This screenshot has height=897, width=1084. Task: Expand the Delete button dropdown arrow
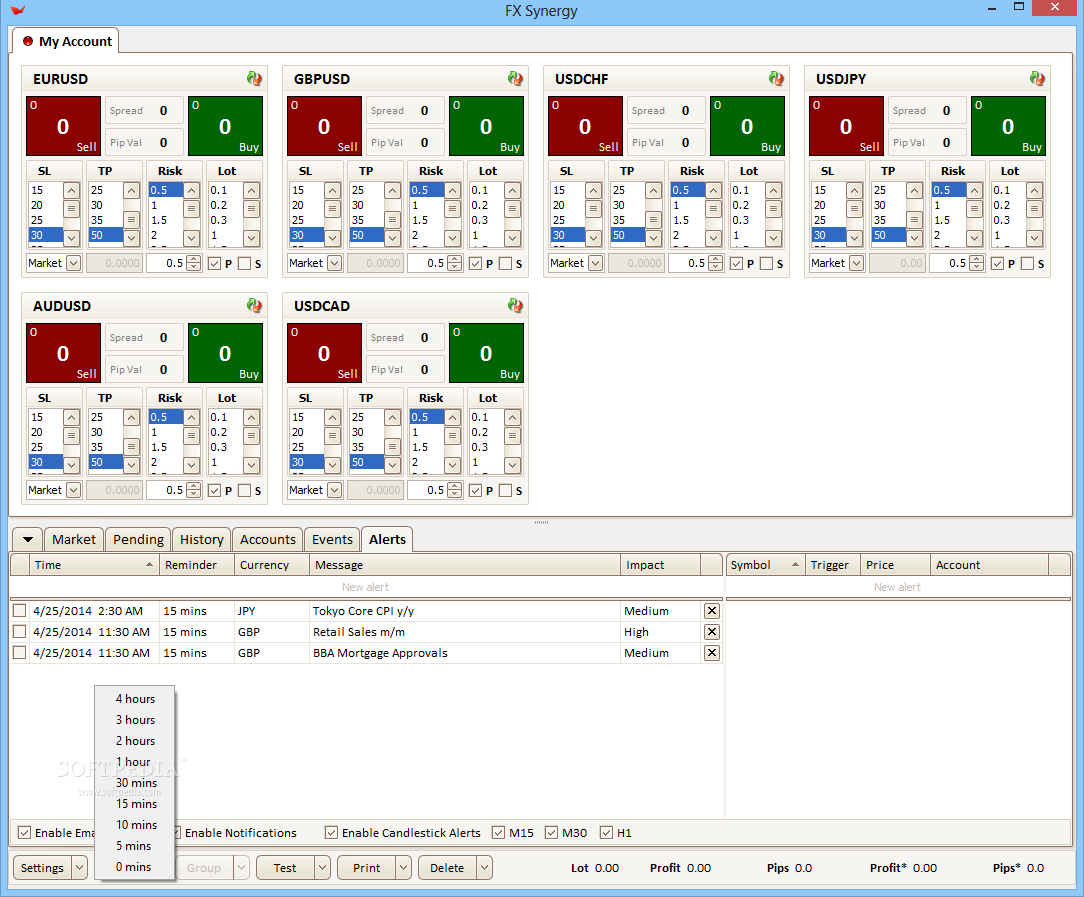tap(485, 868)
